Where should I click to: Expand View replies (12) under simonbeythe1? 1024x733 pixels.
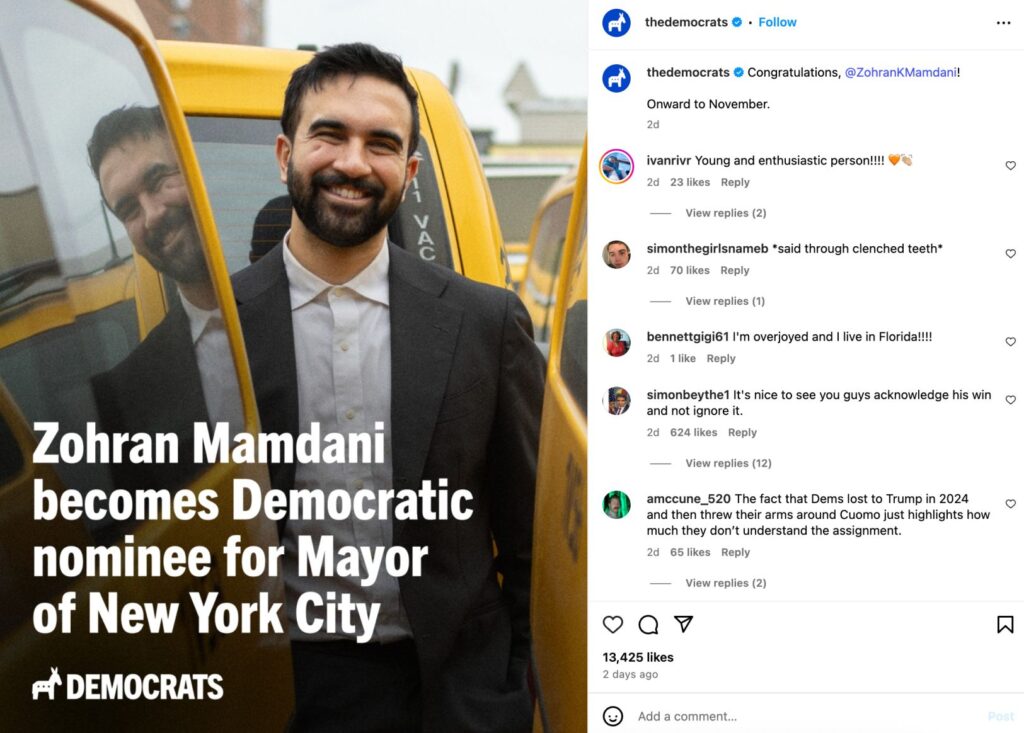coord(728,463)
